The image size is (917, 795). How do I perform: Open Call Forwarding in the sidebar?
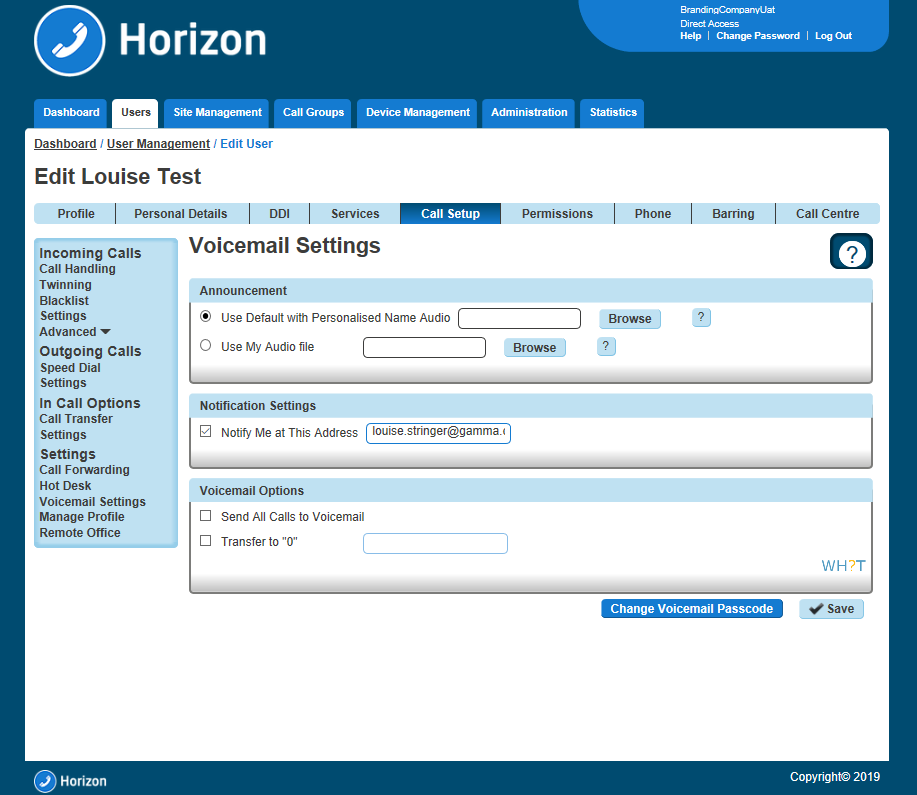84,470
